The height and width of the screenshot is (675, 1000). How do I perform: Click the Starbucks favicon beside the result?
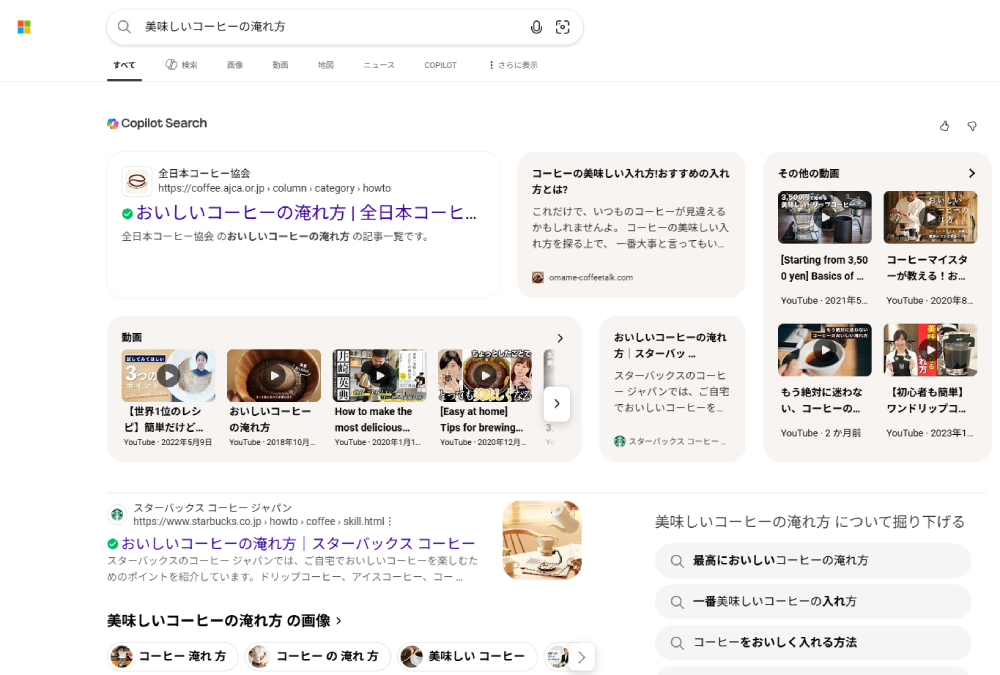coord(117,514)
